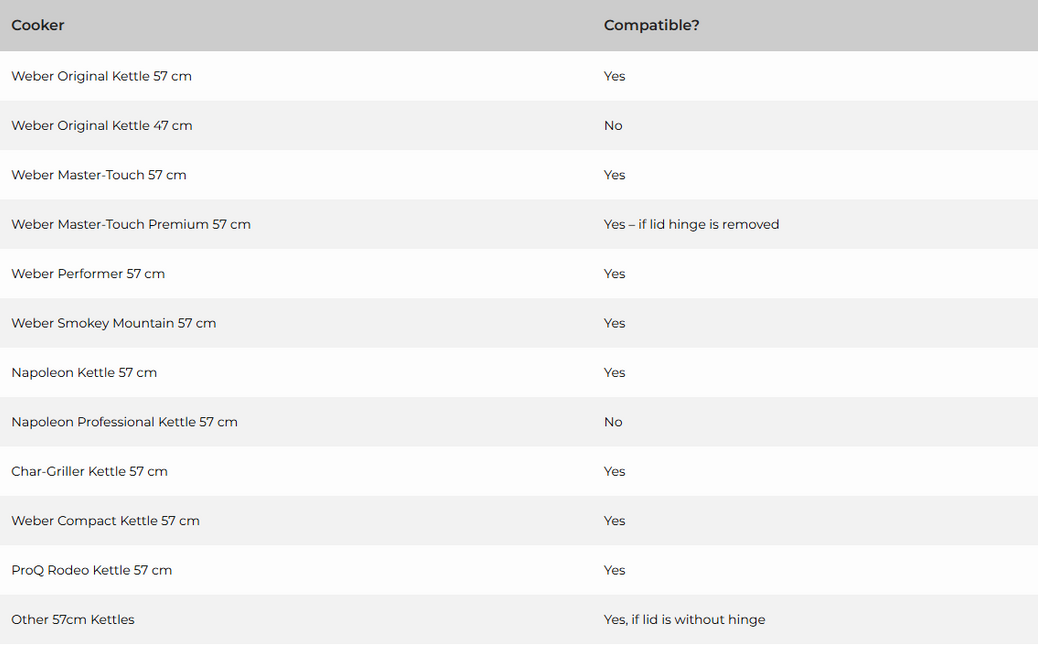This screenshot has height=645, width=1038.
Task: Click the Weber Performer 57 cm entry
Action: coord(88,274)
